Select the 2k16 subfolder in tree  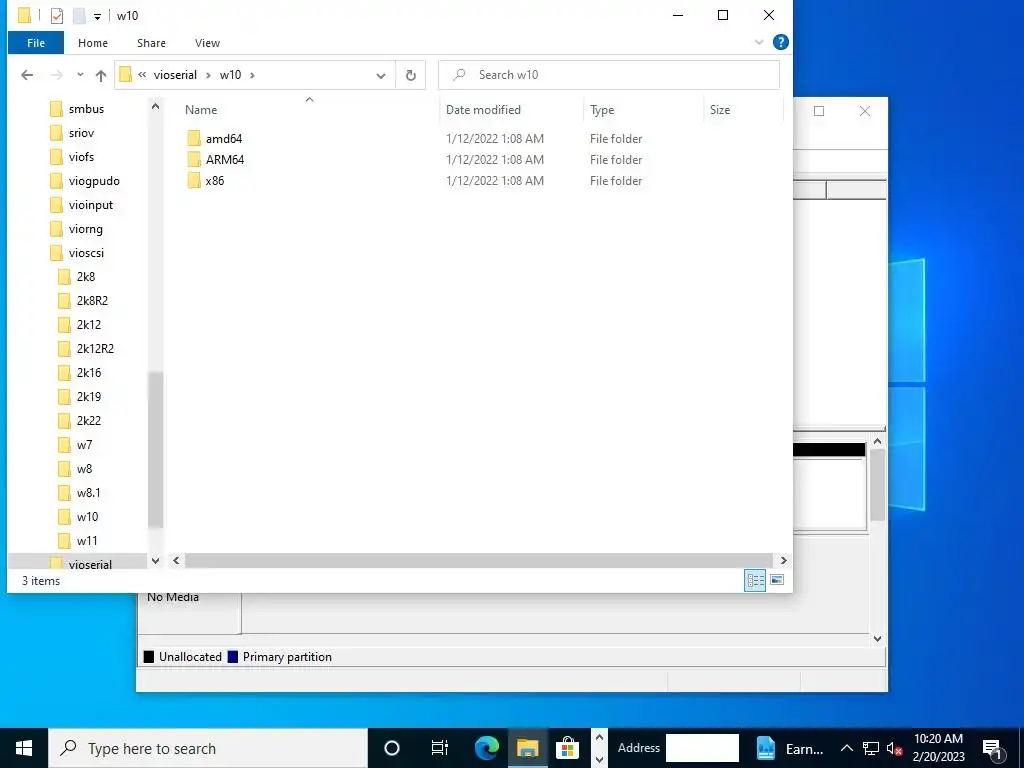point(89,372)
